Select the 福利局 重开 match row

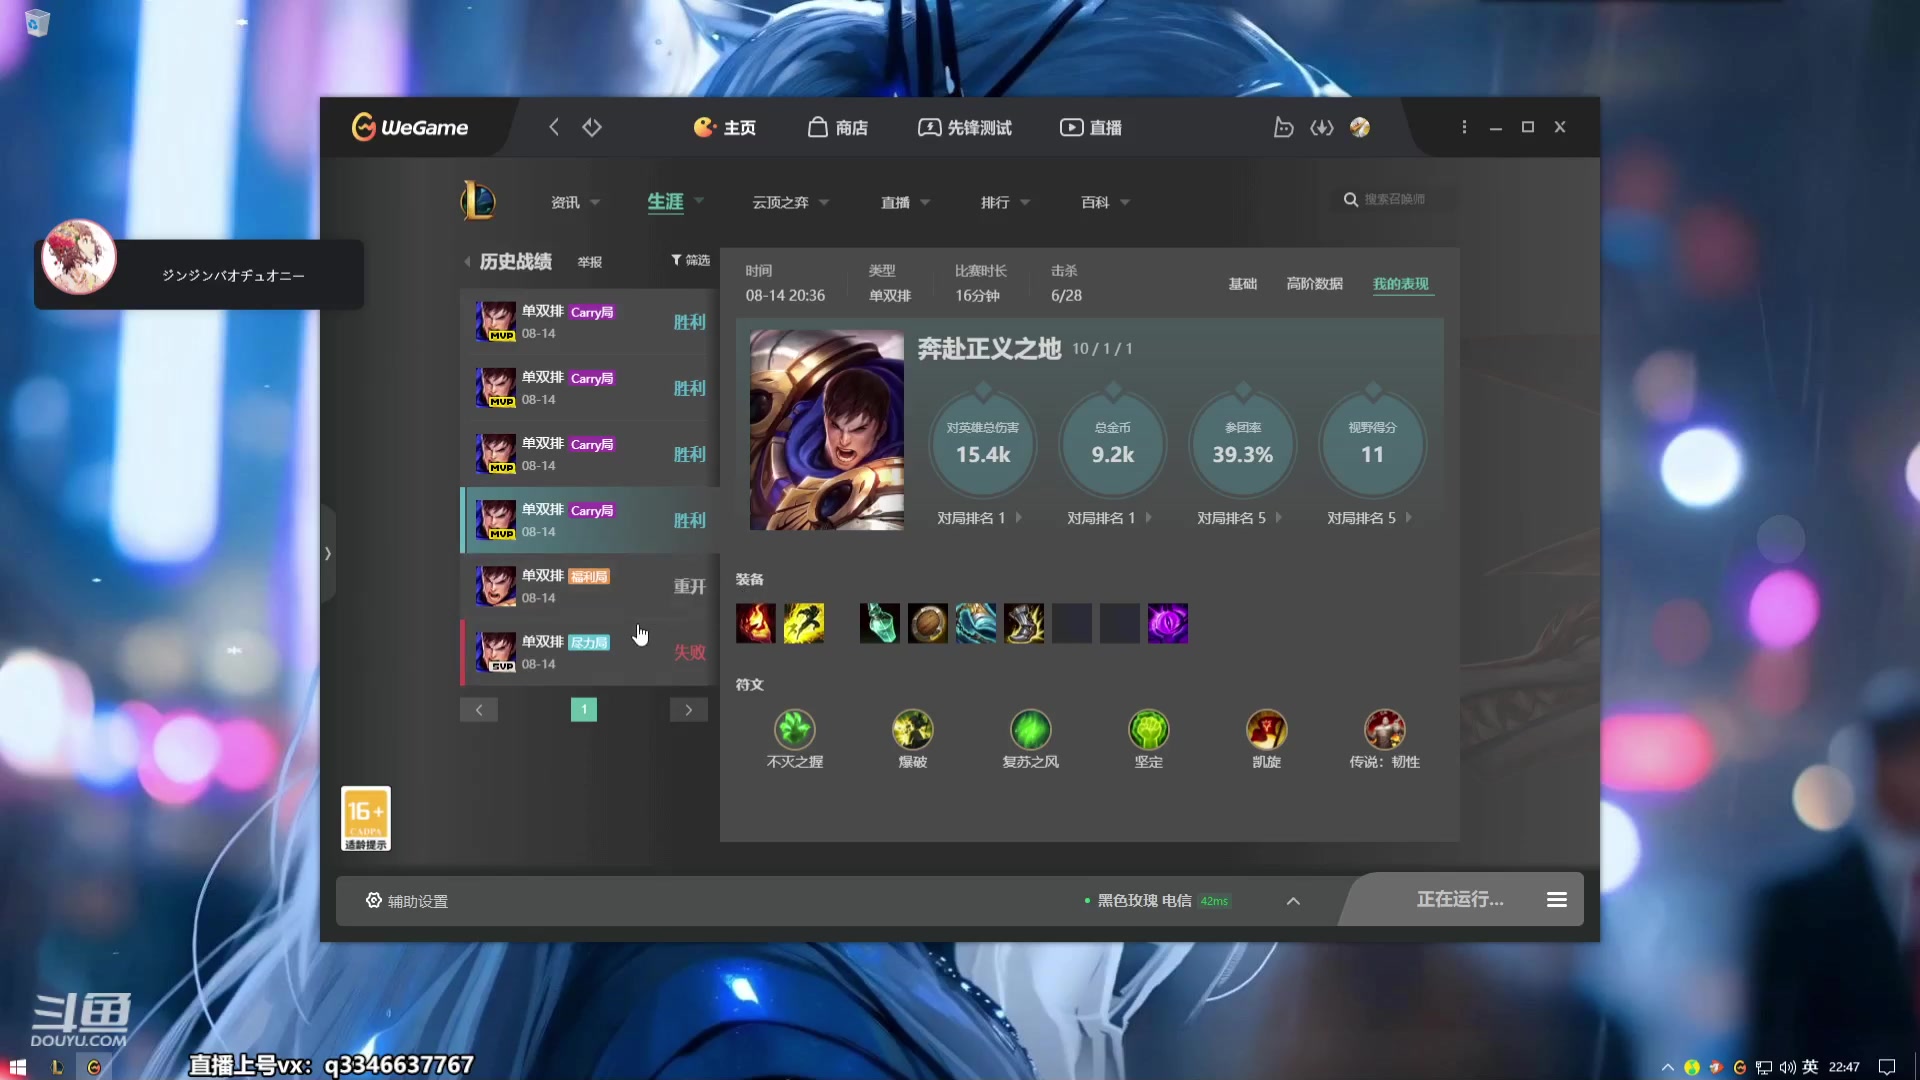coord(590,586)
